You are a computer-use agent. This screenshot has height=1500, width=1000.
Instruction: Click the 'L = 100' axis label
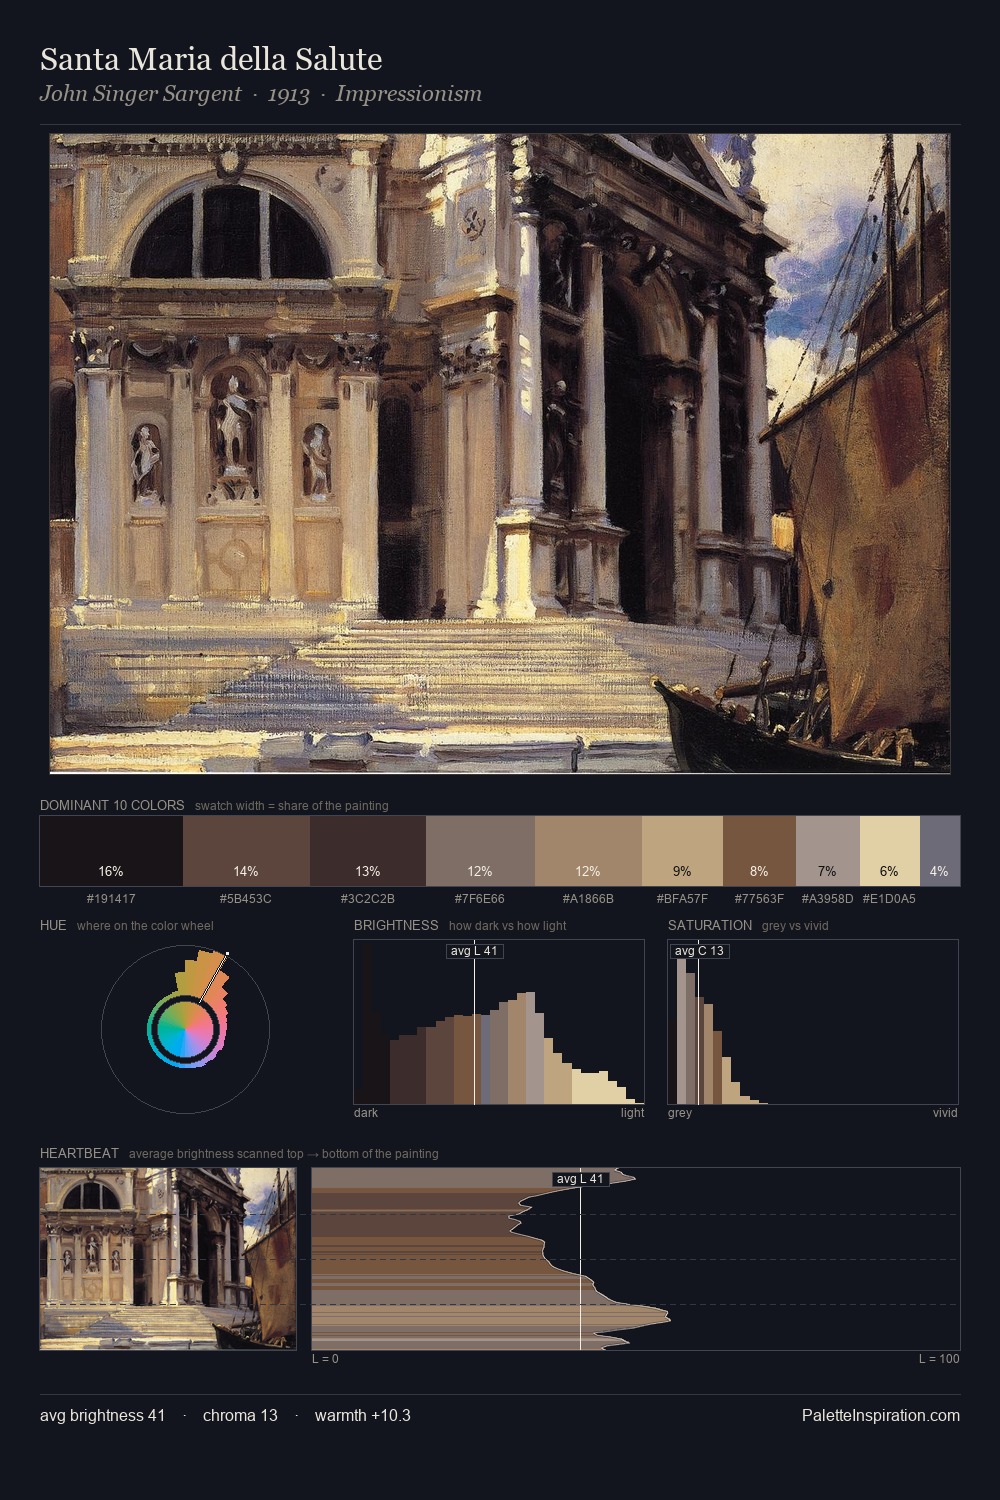pyautogui.click(x=939, y=1359)
